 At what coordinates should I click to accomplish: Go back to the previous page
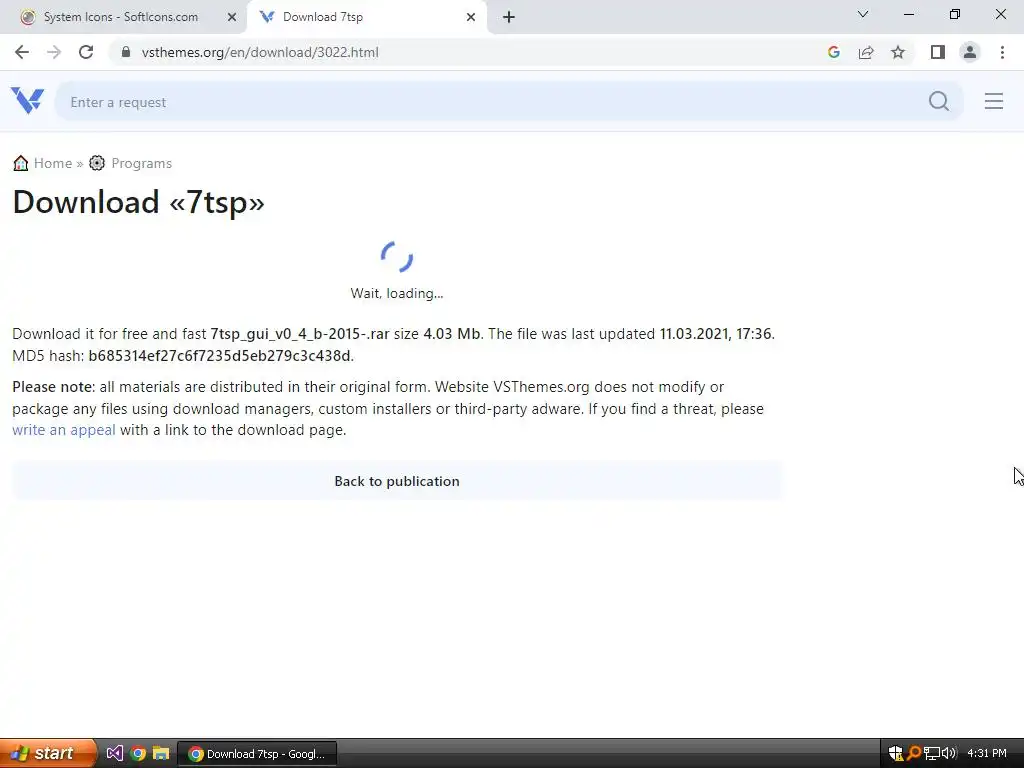22,52
